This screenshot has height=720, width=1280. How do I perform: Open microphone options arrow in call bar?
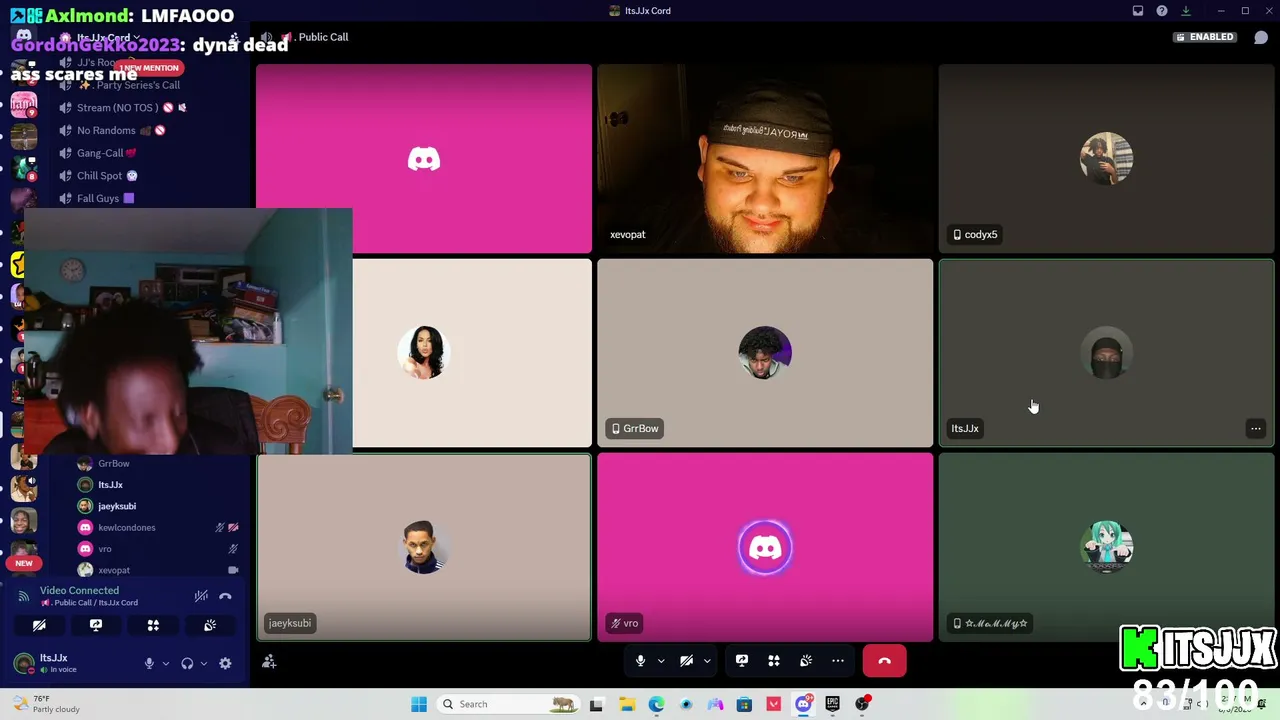(x=661, y=661)
